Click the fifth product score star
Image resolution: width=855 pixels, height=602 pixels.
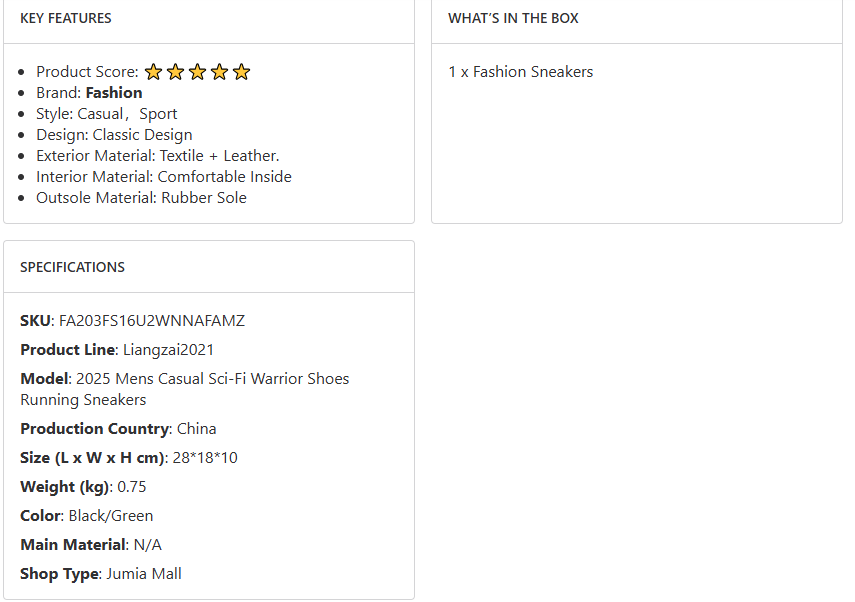coord(241,72)
